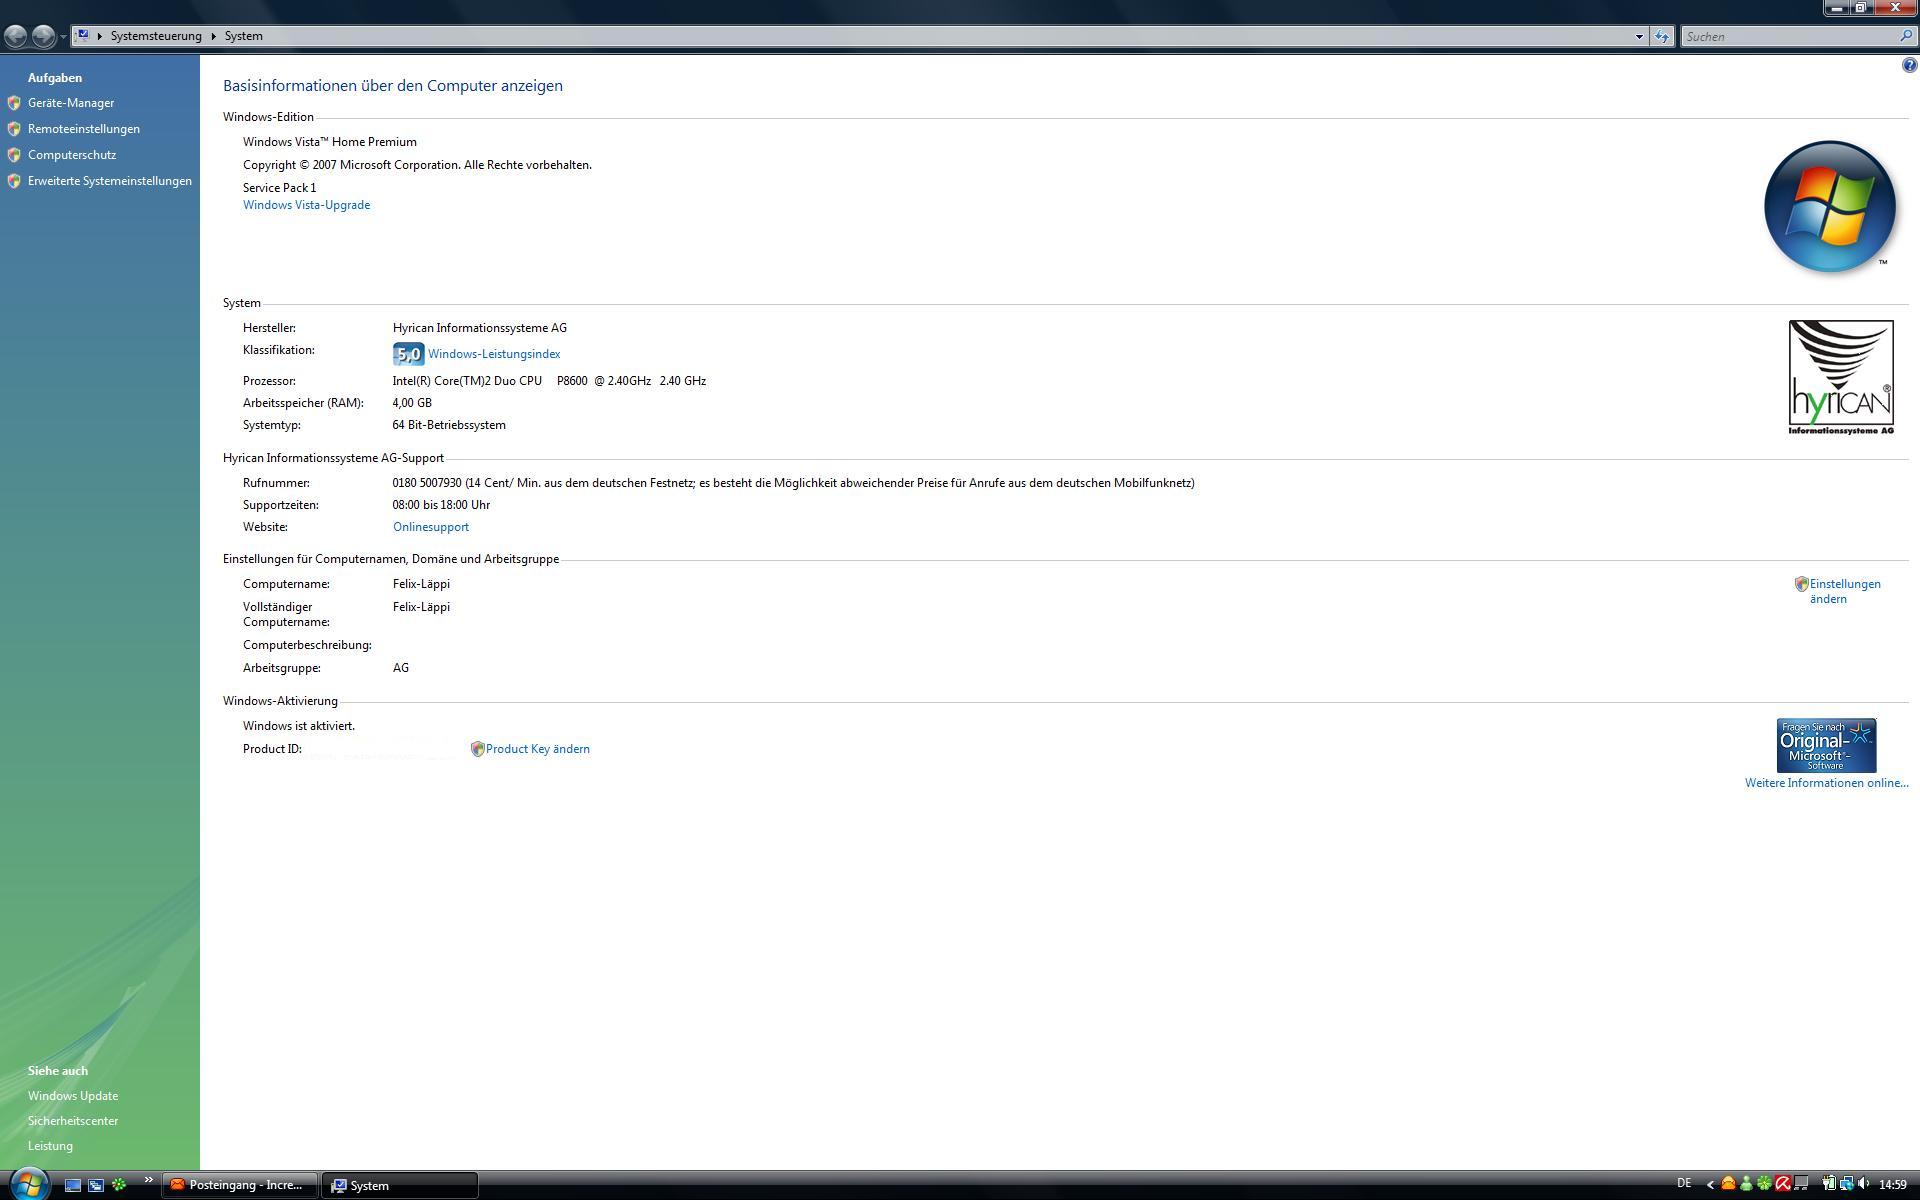Screen dimensions: 1920x1200
Task: Click the search magnifier icon
Action: tap(1906, 36)
